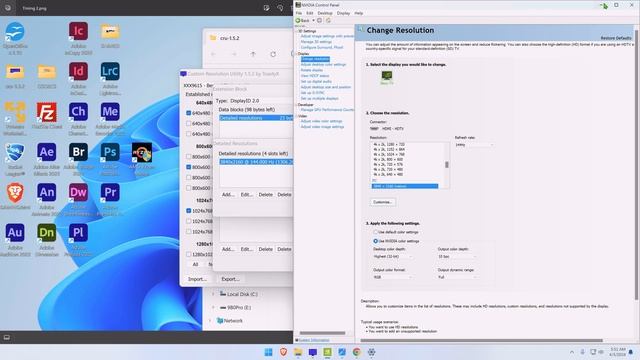Open Adobe Prelude desktop icon
The height and width of the screenshot is (360, 640).
tap(78, 240)
